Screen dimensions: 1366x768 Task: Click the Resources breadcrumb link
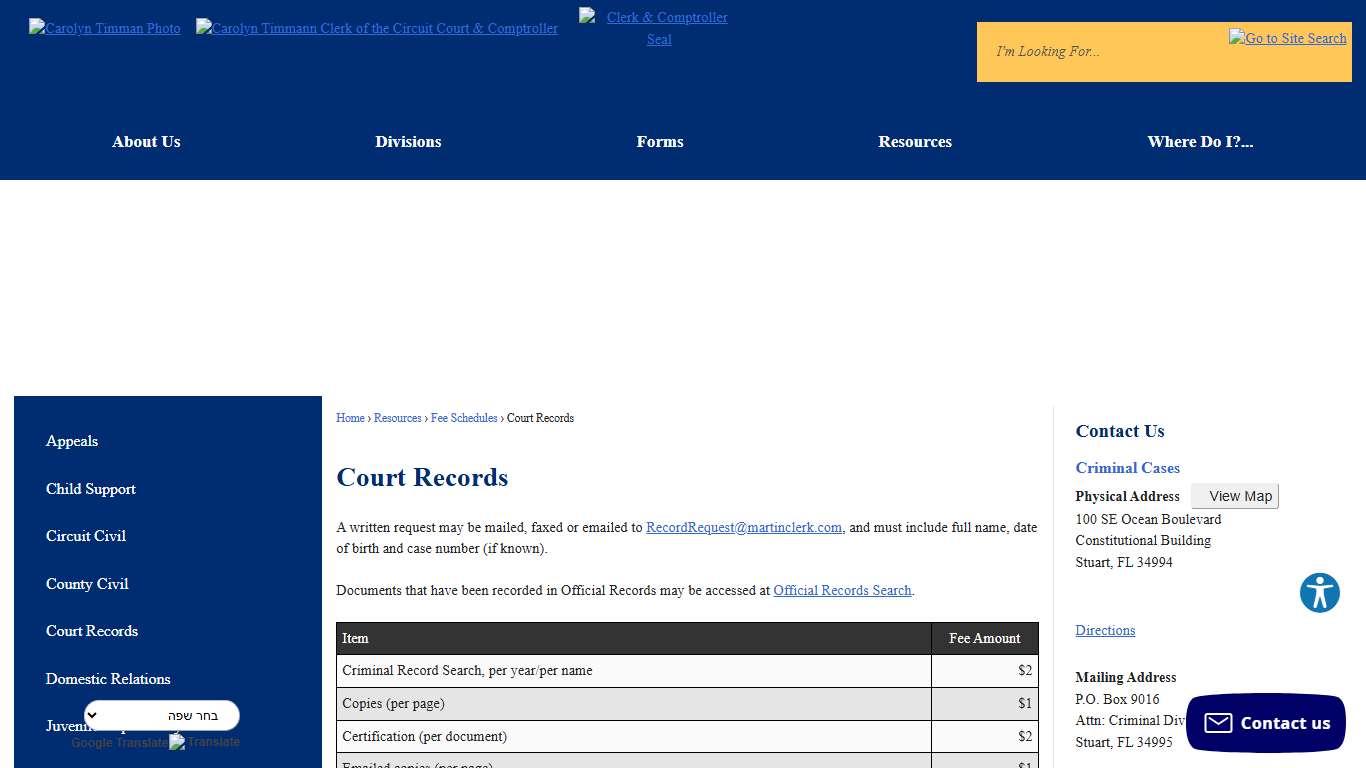pos(398,418)
